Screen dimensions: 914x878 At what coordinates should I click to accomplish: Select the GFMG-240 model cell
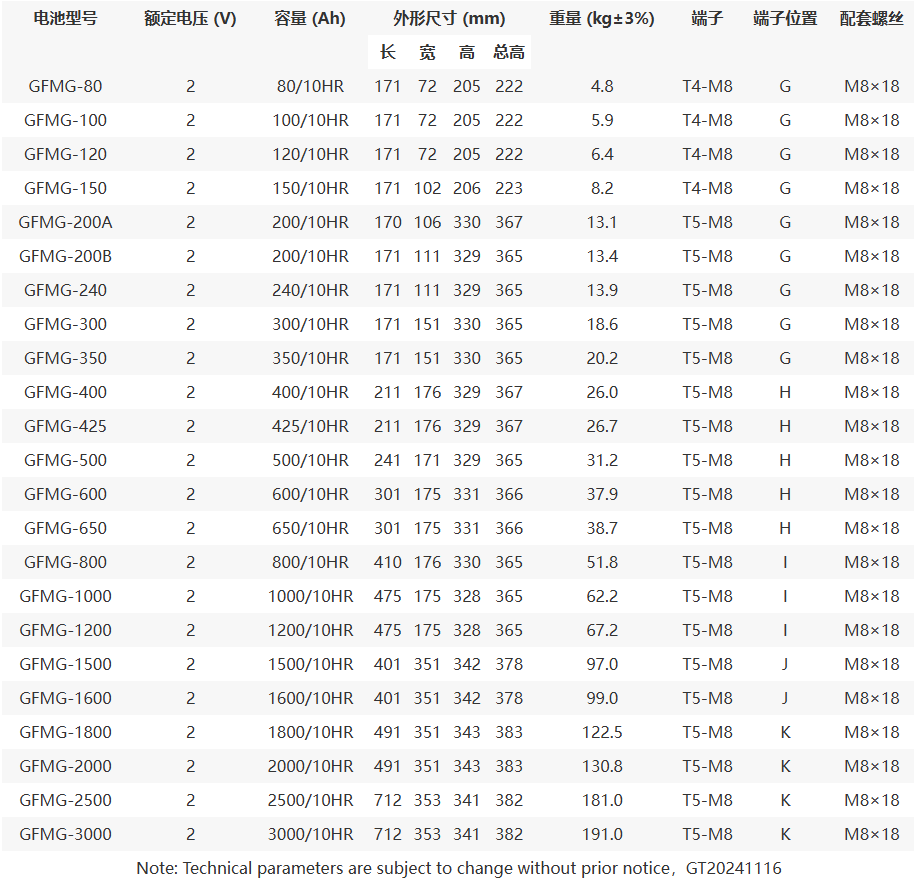click(x=65, y=290)
